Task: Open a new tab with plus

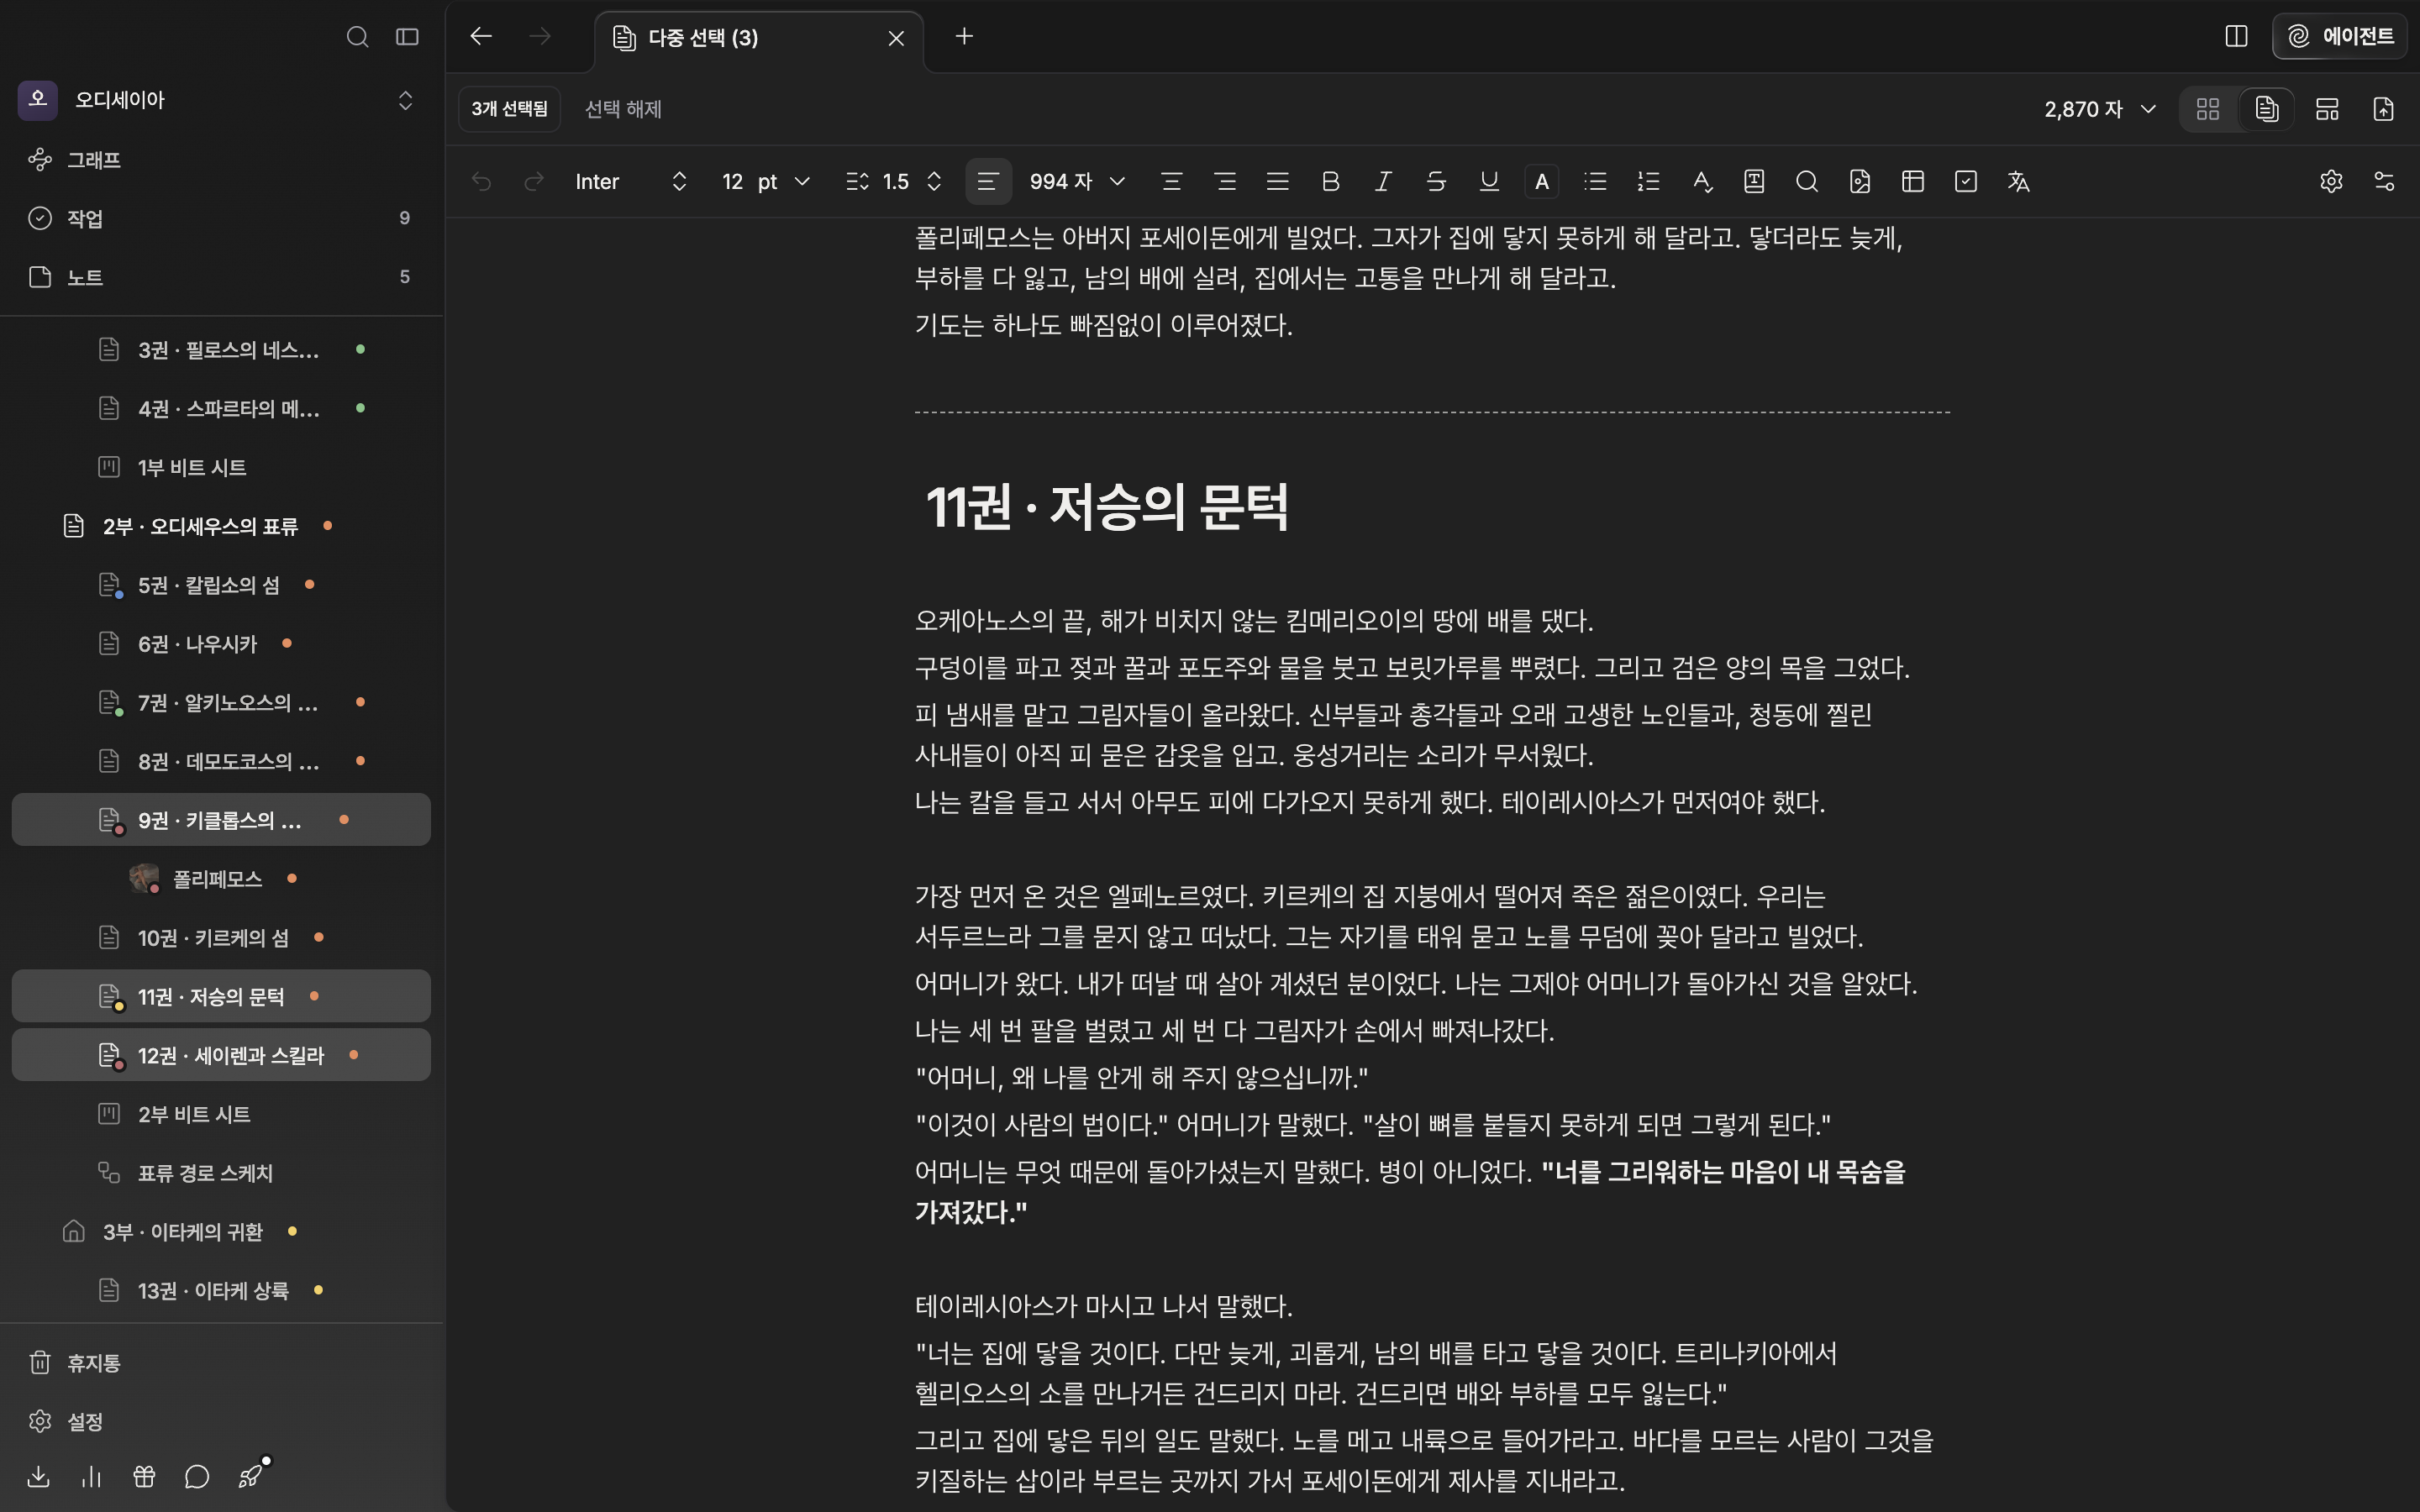Action: tap(964, 36)
